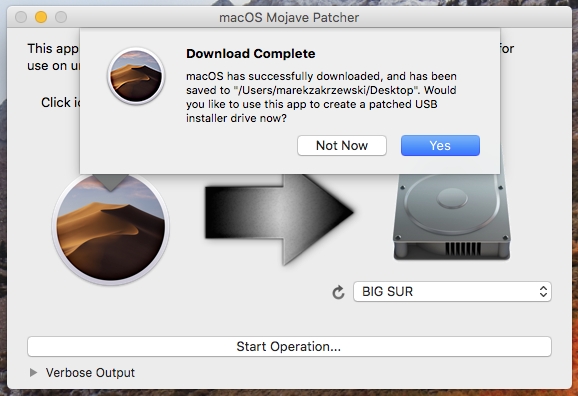578x396 pixels.
Task: Refresh the volume list with the reload icon
Action: (x=338, y=292)
